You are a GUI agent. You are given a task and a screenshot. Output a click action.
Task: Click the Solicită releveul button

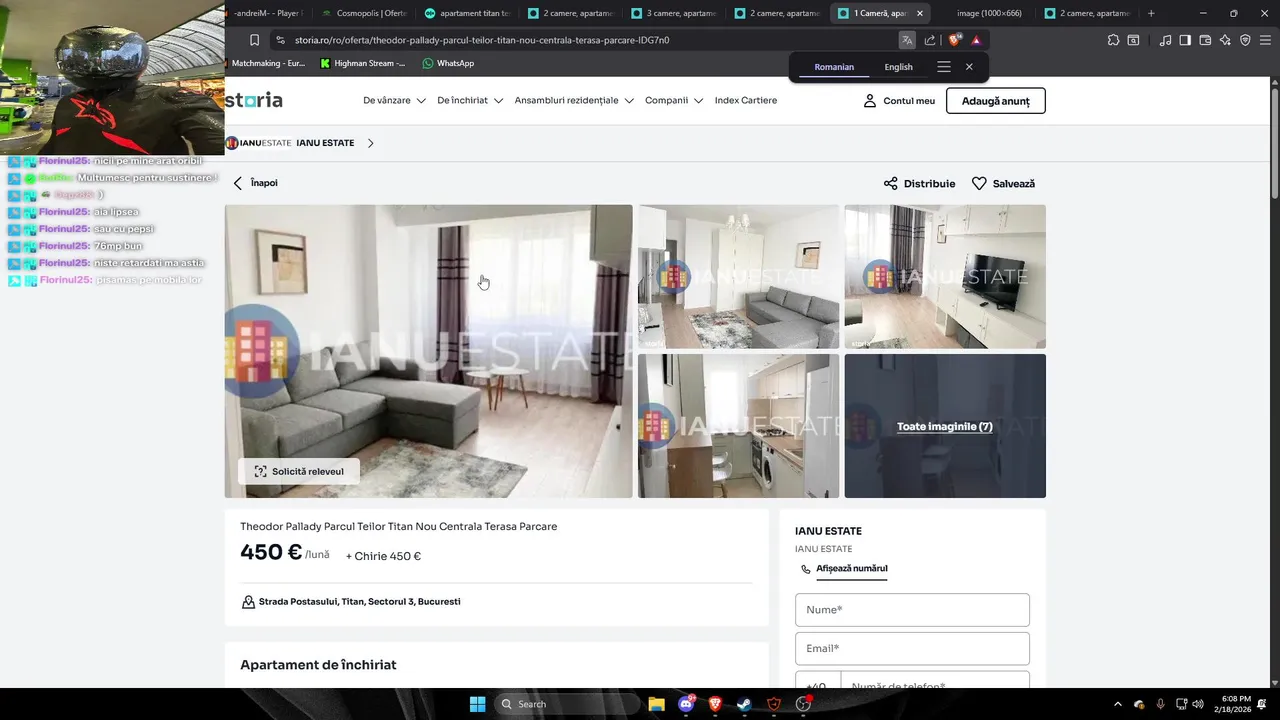298,471
